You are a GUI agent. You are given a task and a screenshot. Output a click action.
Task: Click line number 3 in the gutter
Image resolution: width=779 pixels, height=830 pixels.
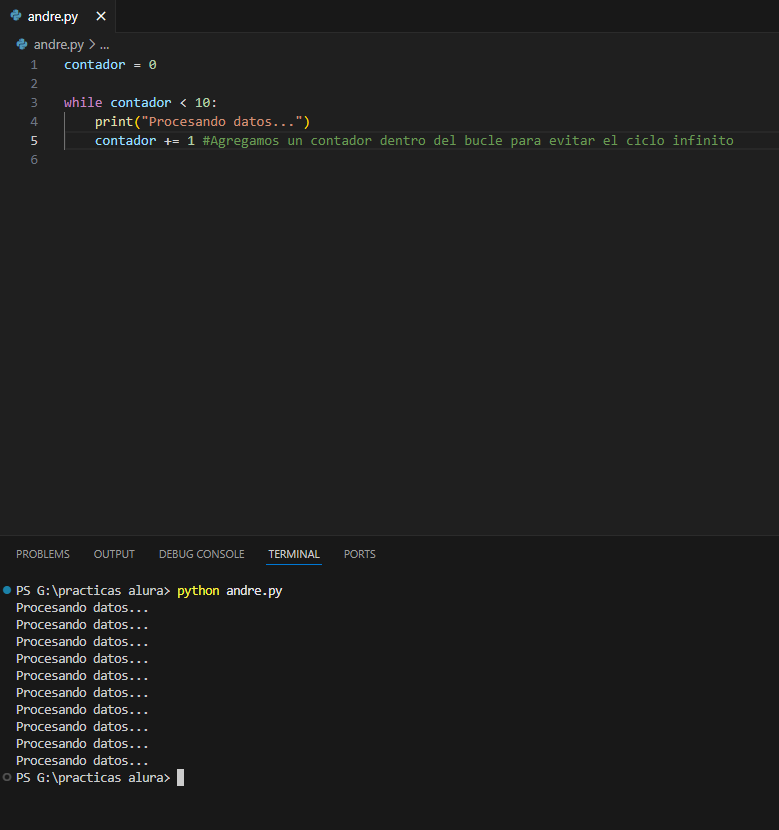[34, 103]
